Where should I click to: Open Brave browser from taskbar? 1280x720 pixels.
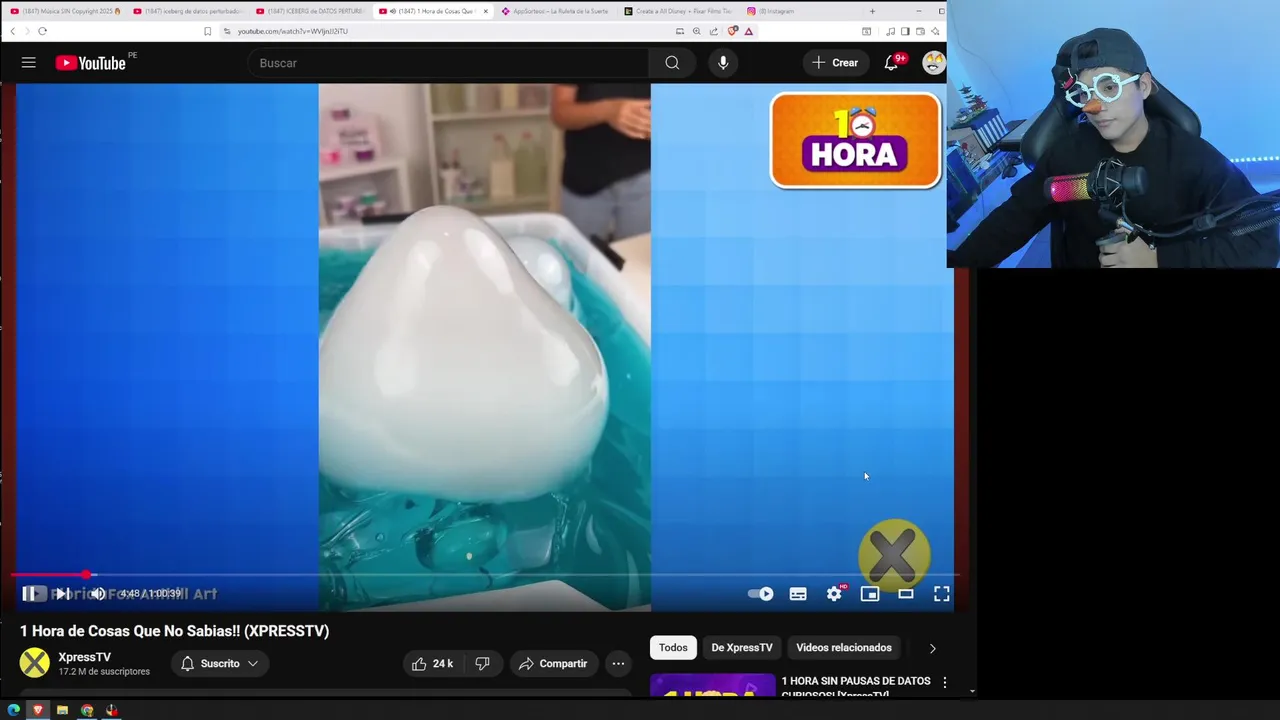coord(38,710)
